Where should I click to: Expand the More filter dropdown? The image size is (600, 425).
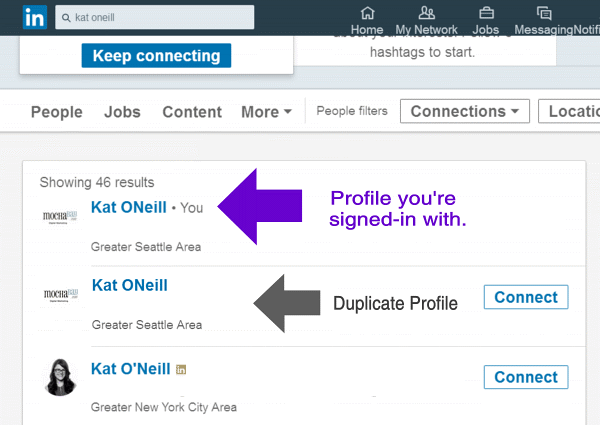[x=266, y=112]
